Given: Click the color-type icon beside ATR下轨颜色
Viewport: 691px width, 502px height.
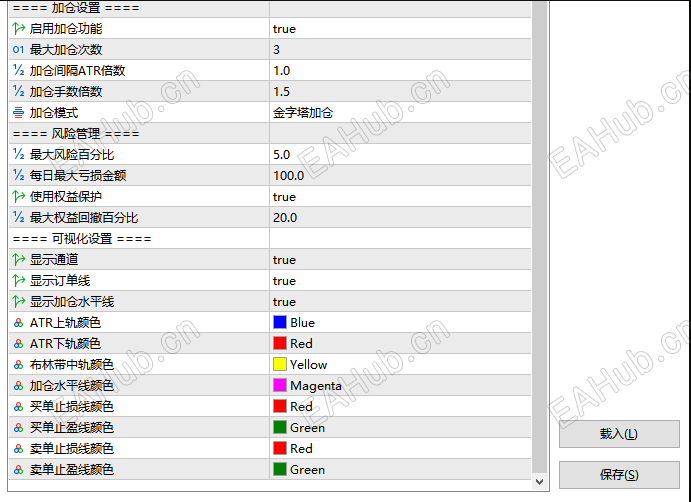Looking at the screenshot, I should pyautogui.click(x=19, y=343).
